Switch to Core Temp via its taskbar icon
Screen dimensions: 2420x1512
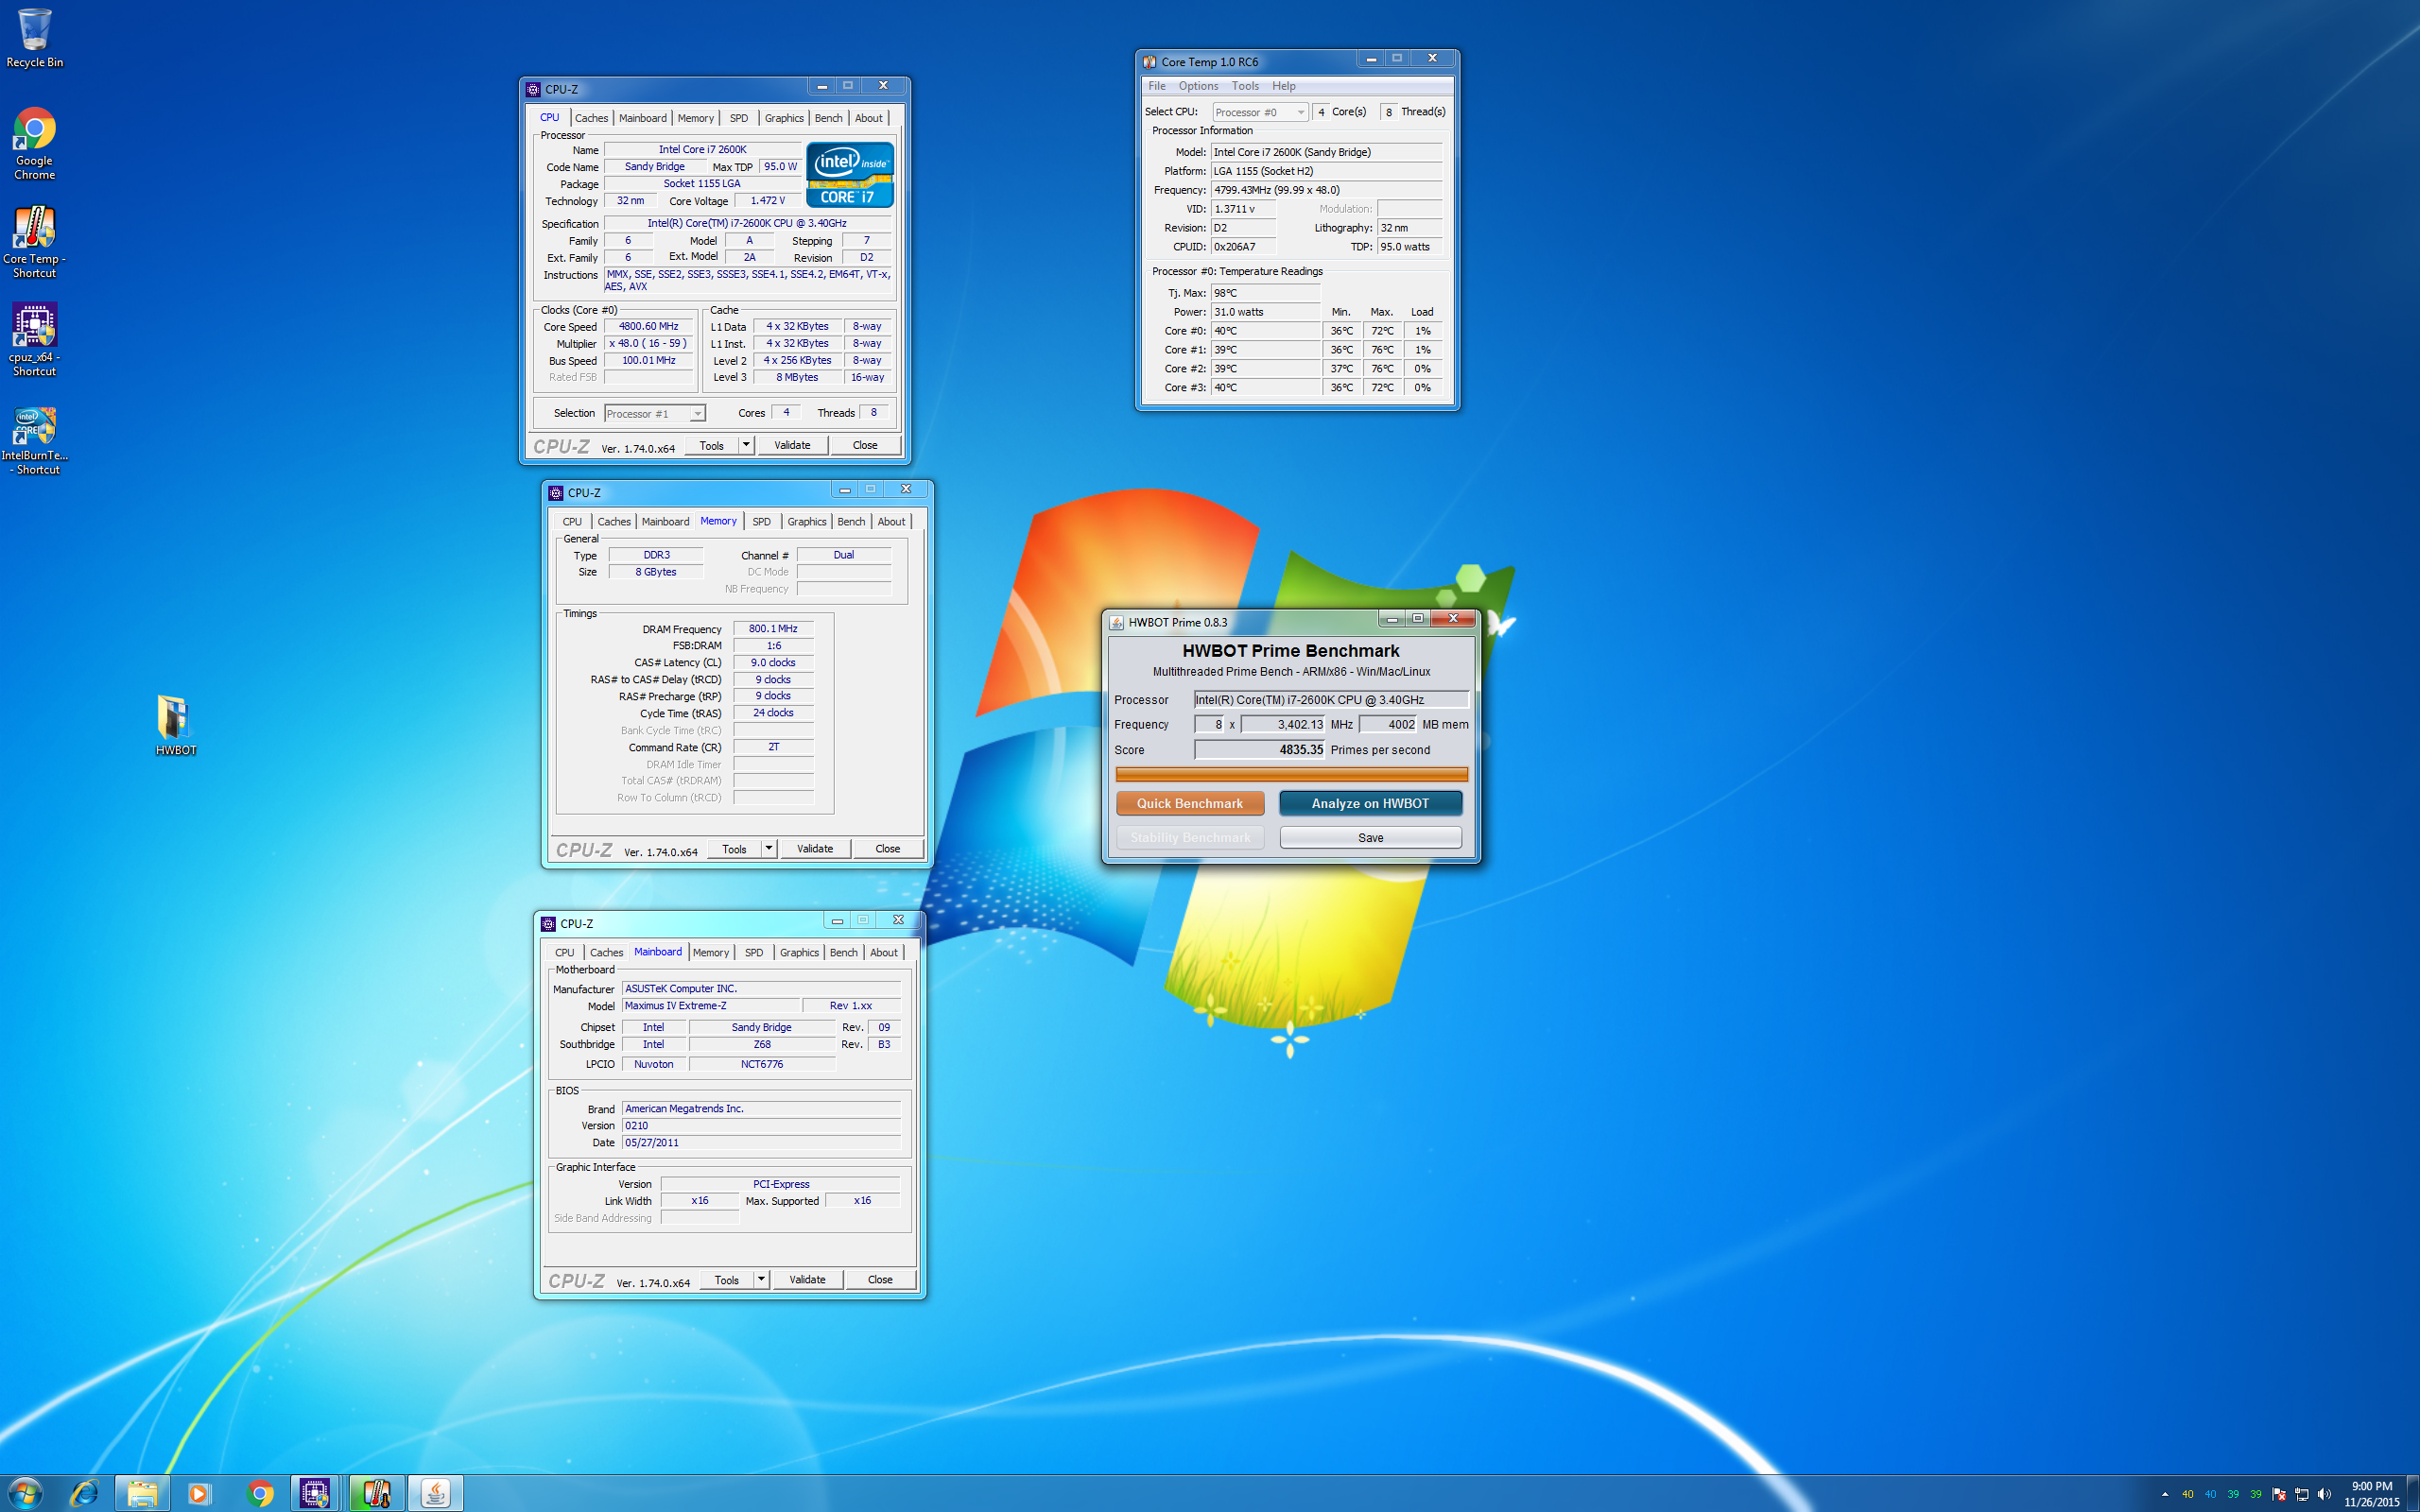pyautogui.click(x=376, y=1494)
